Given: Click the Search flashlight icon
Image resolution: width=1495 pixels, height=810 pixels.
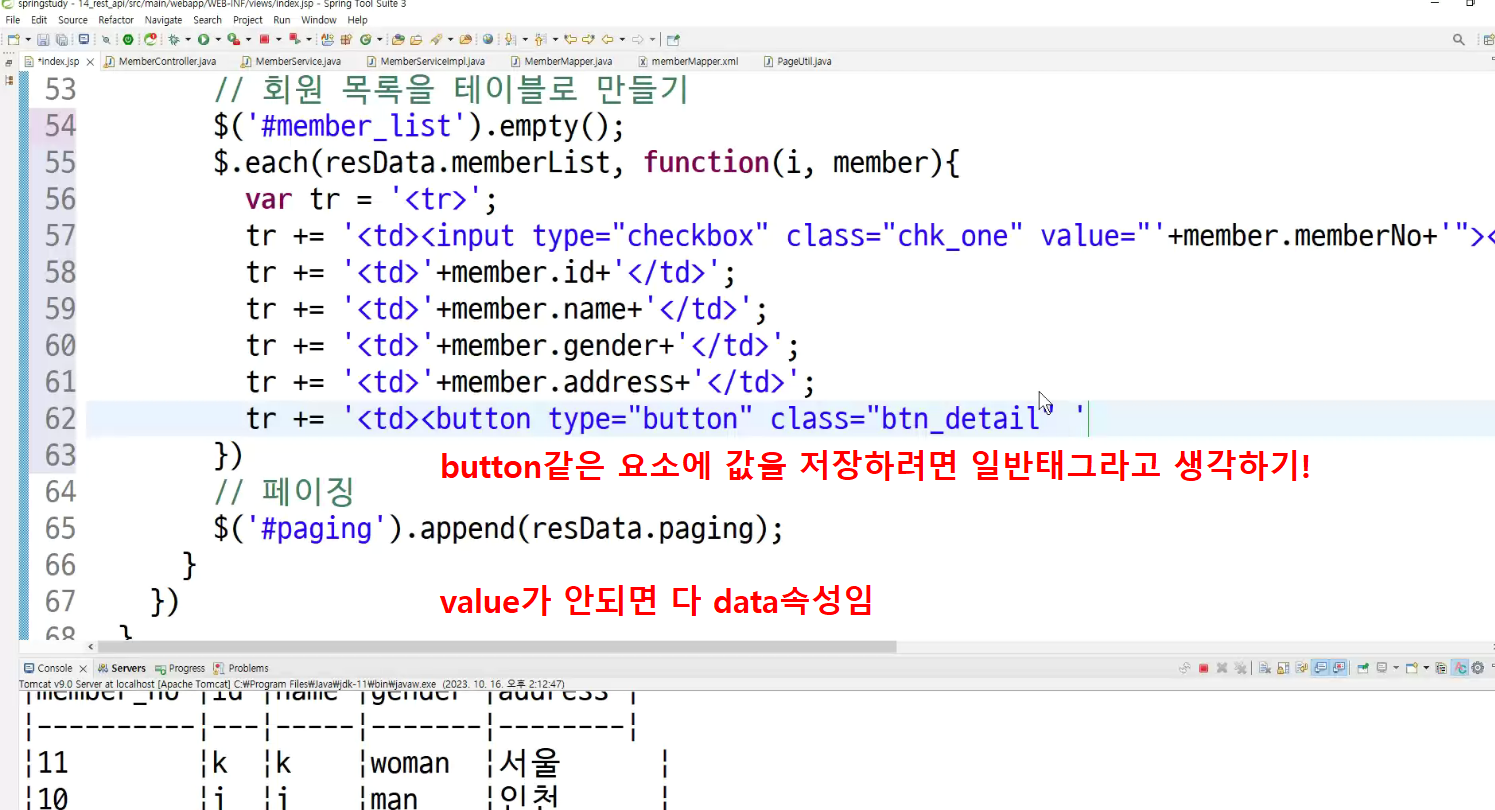Looking at the screenshot, I should (x=435, y=40).
